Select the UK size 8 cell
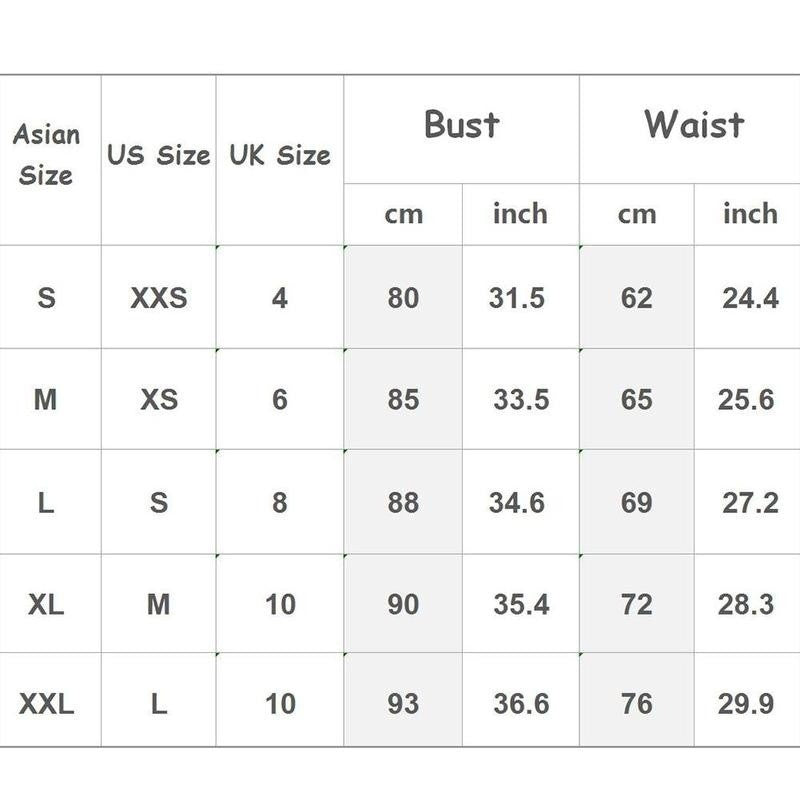 click(279, 502)
